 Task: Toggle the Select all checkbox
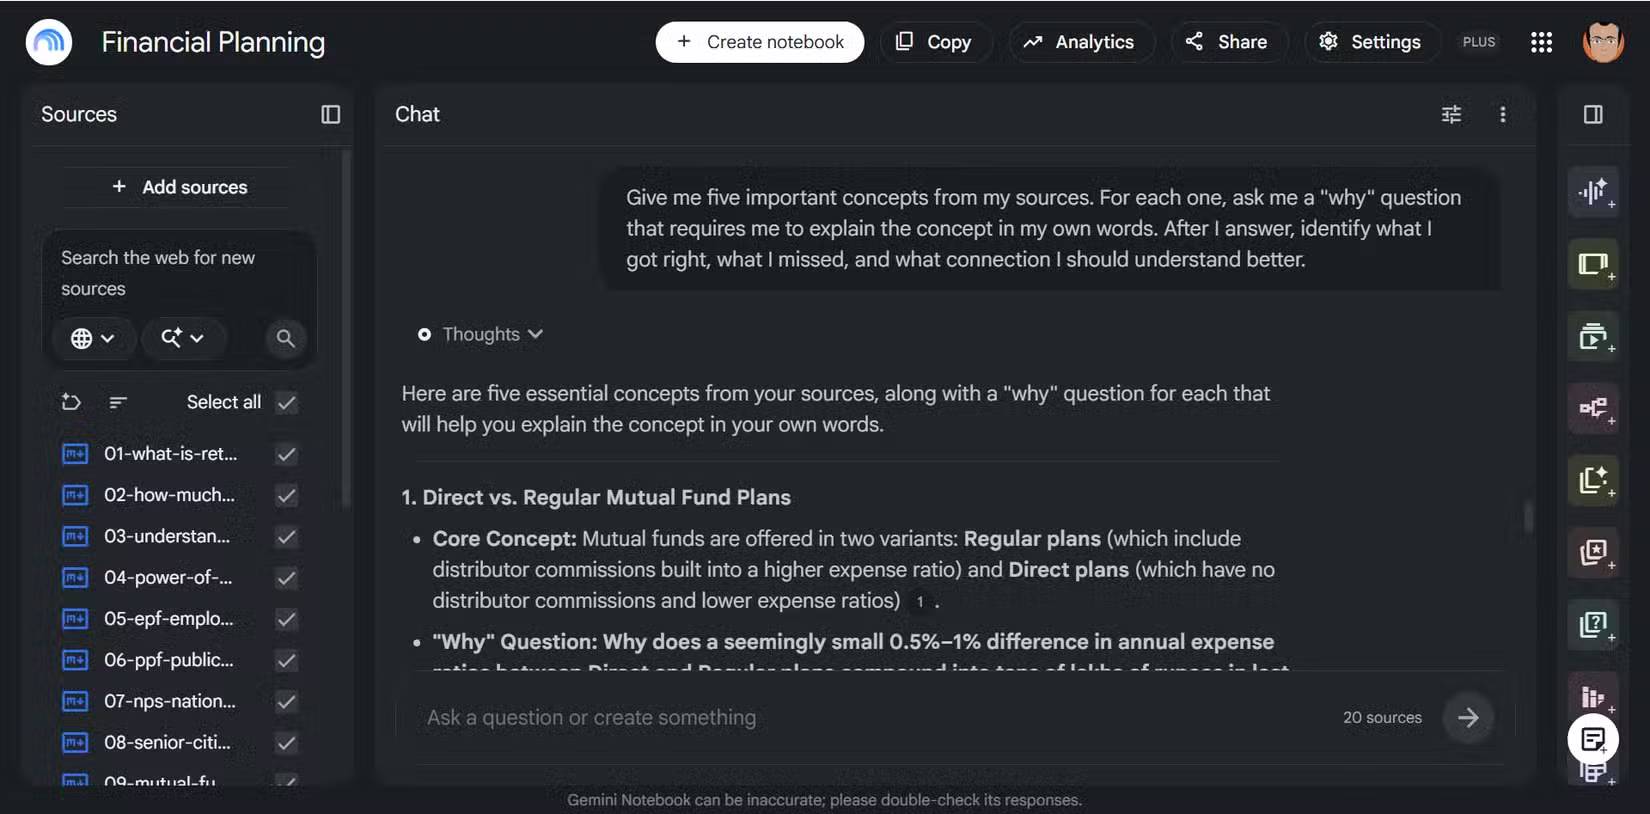[x=287, y=402]
